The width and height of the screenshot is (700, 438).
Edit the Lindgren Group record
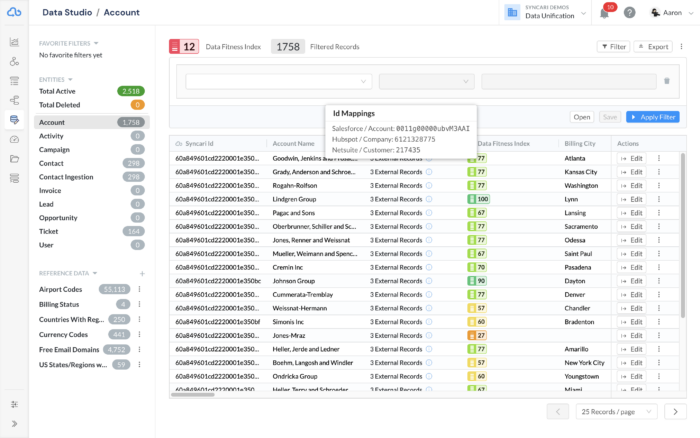(x=632, y=199)
